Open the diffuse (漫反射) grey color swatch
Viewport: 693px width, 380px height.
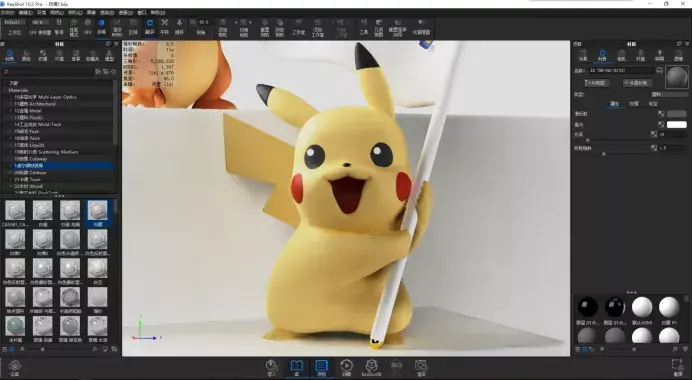tap(677, 114)
